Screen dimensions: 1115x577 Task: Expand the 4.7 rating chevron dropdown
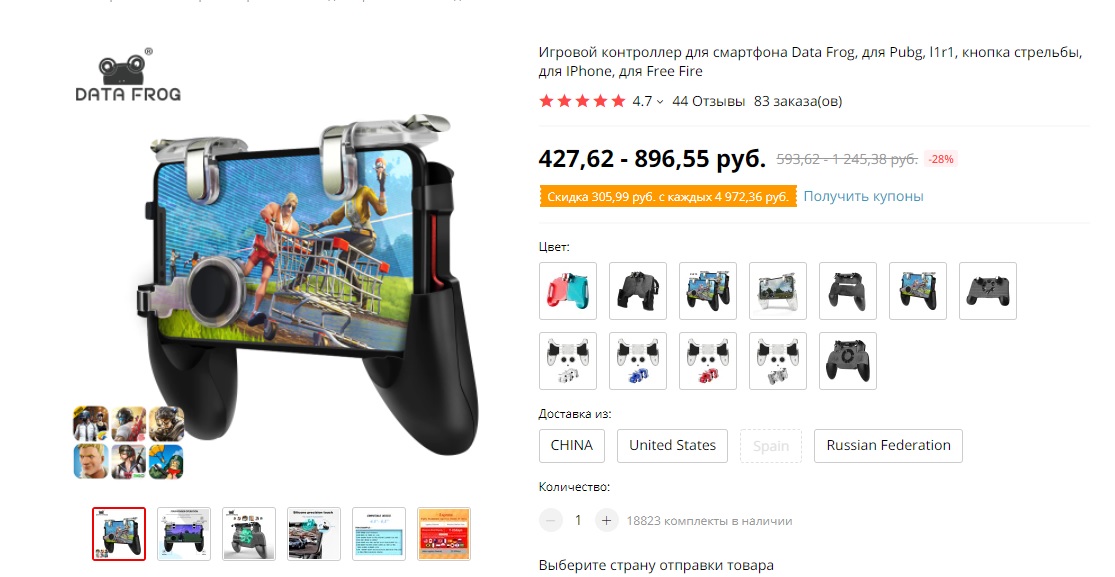click(660, 102)
